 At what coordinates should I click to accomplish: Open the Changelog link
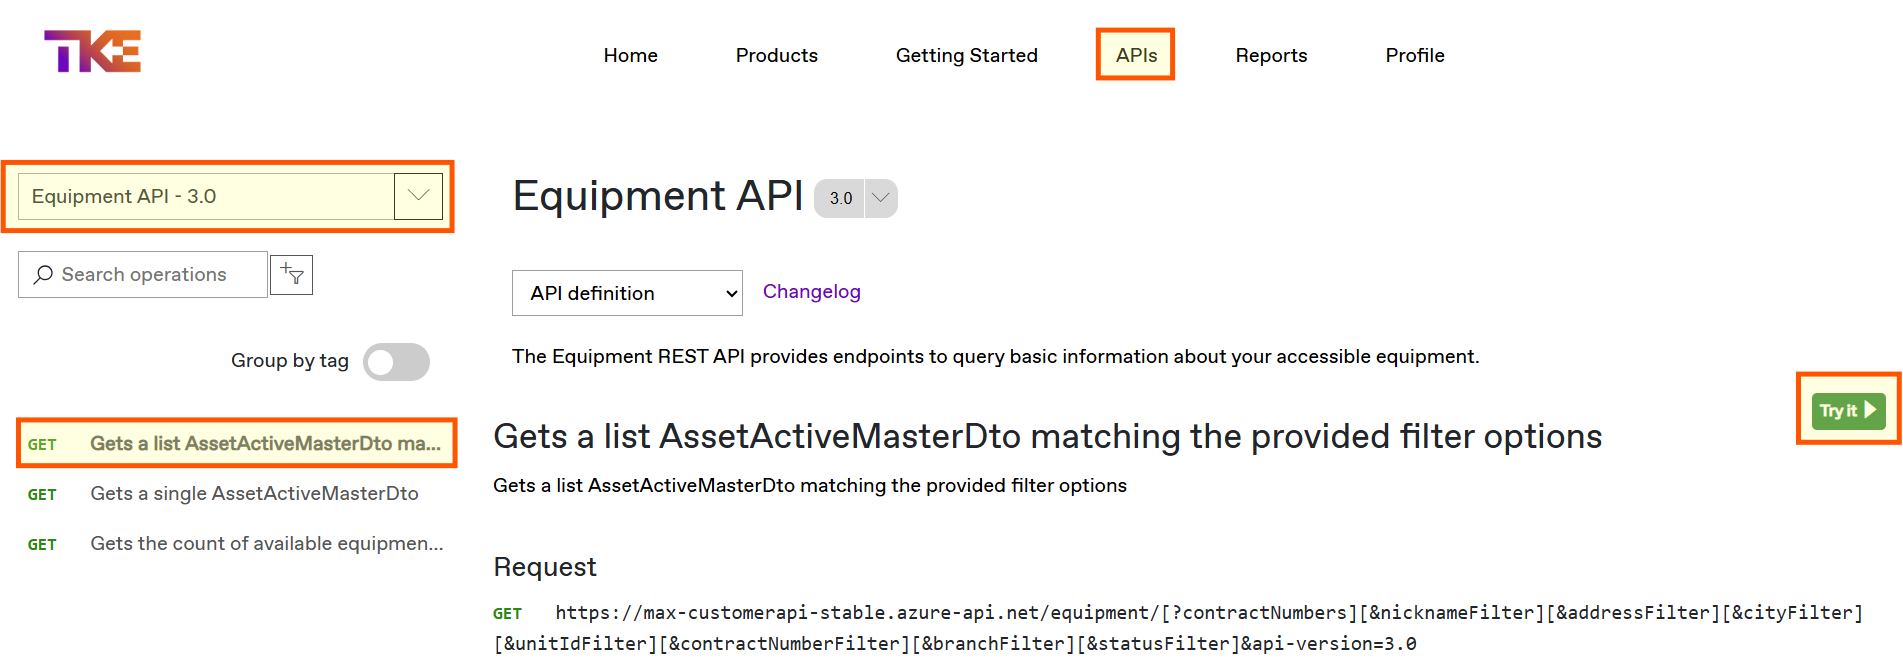coord(811,292)
